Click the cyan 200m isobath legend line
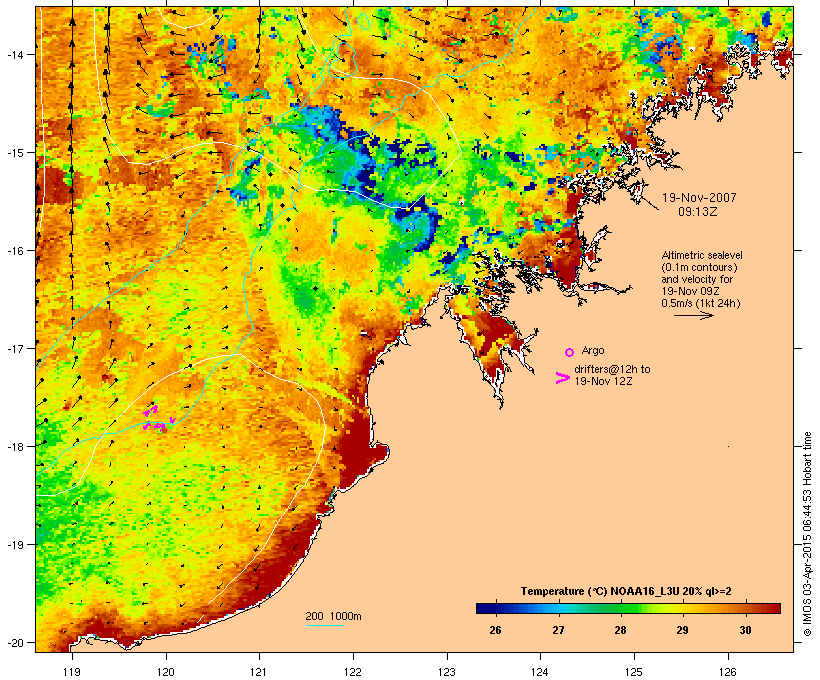Image resolution: width=820 pixels, height=680 pixels. (324, 625)
